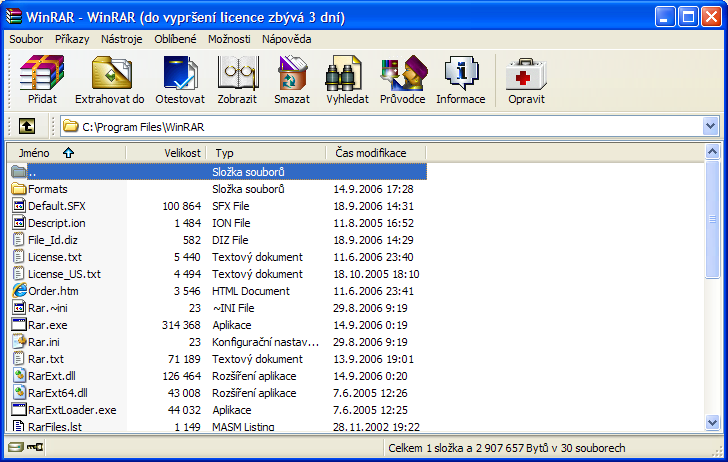Click the date 14.9.2006 17:28
Screen dimensions: 728x462
click(x=373, y=189)
